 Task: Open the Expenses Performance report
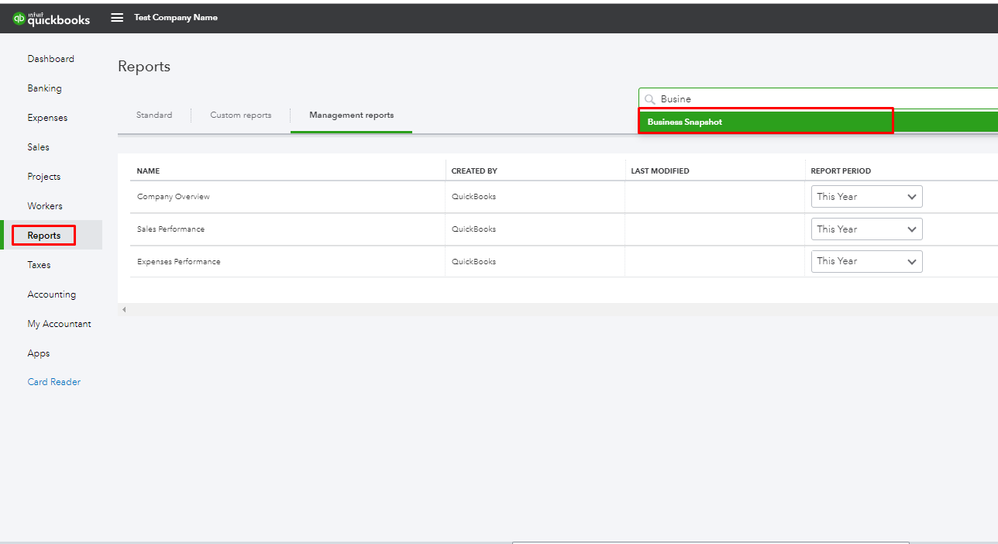178,262
